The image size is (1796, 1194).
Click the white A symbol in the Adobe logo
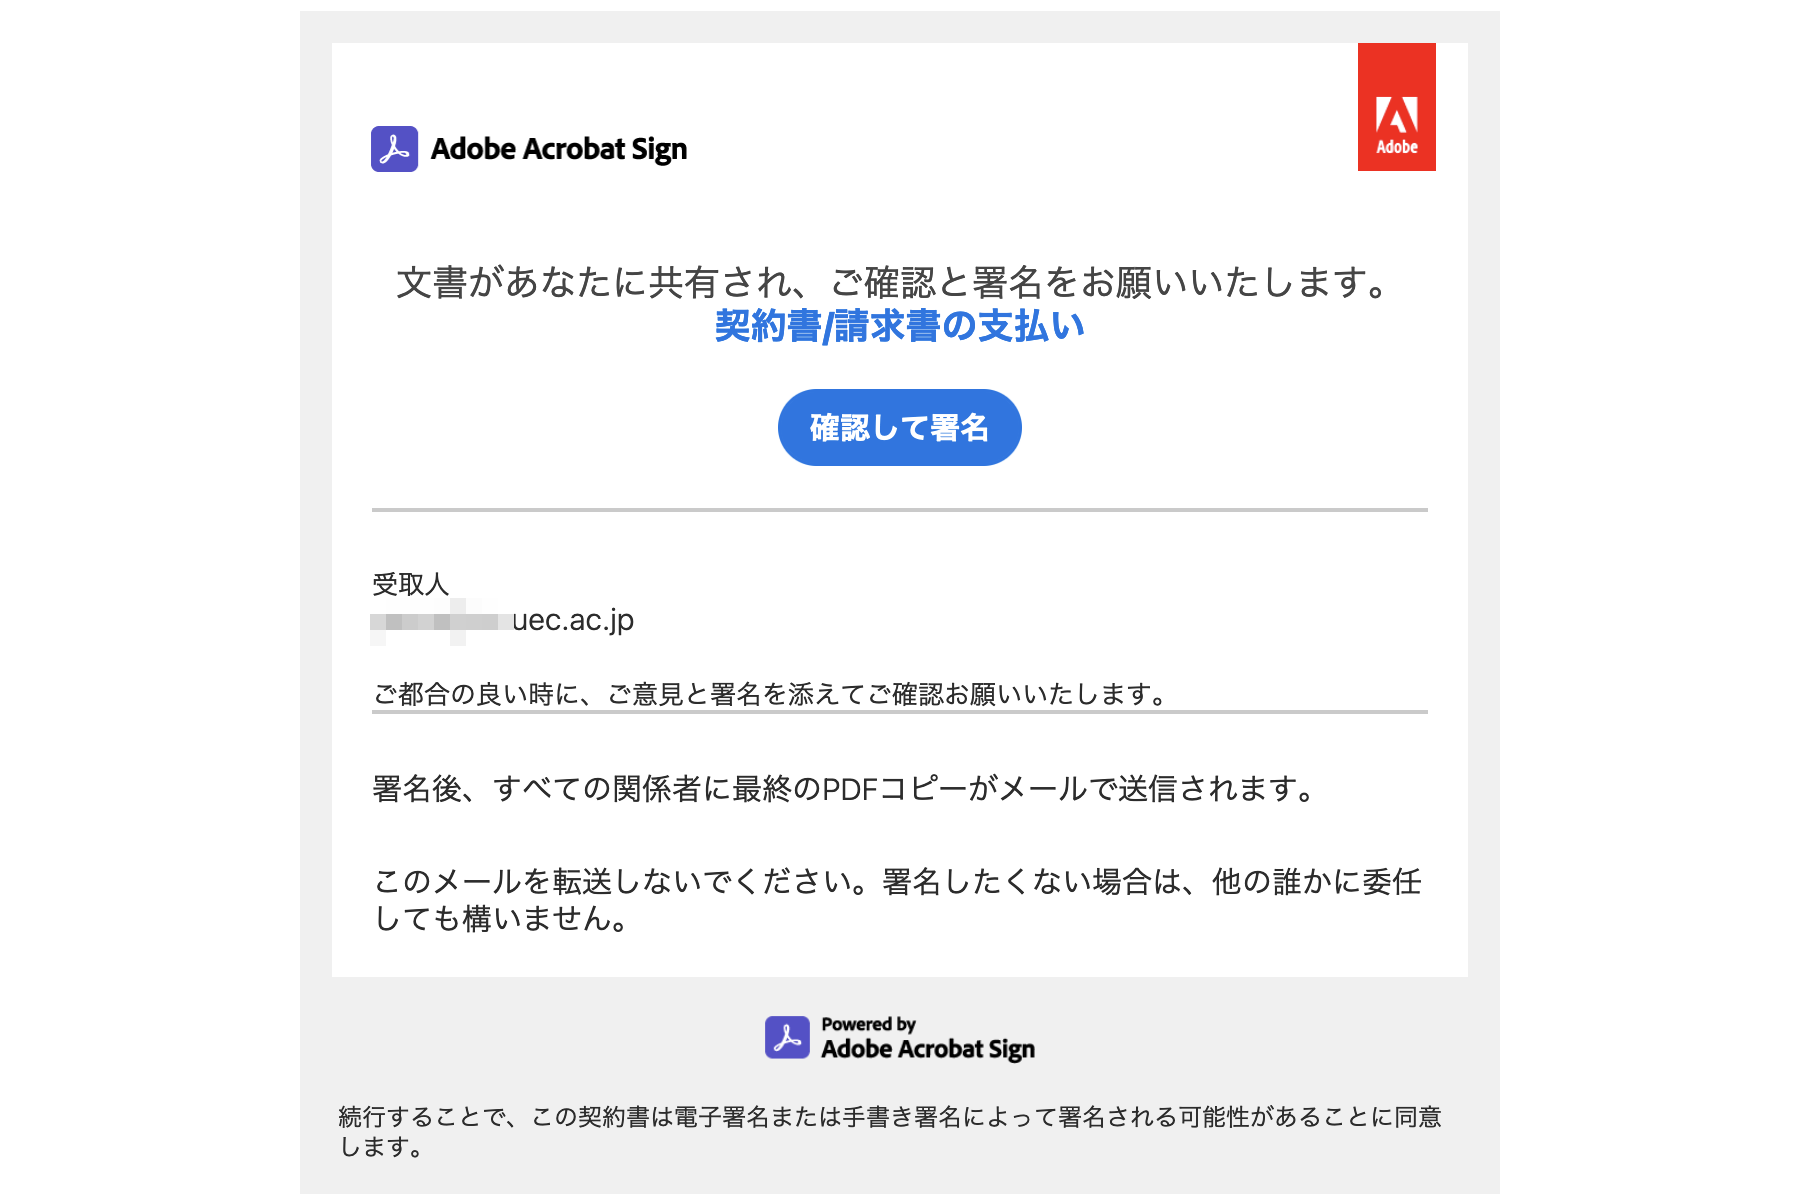(1397, 116)
